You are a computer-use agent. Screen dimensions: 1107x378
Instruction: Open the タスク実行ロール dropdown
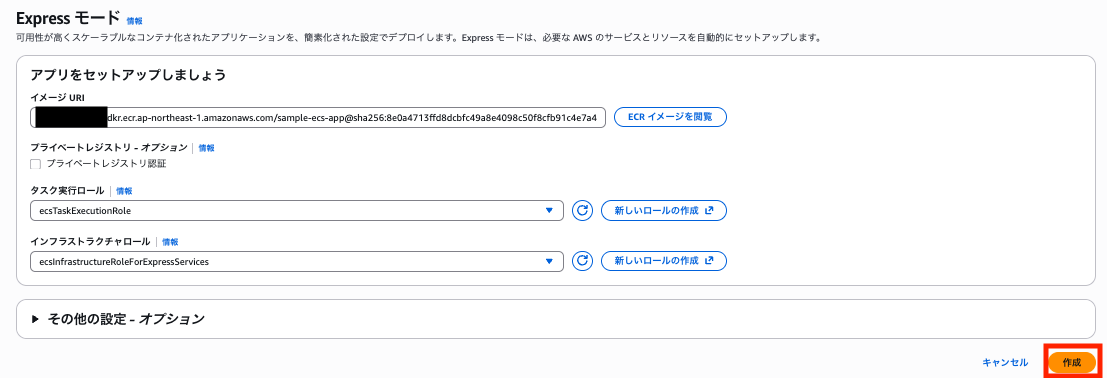297,211
